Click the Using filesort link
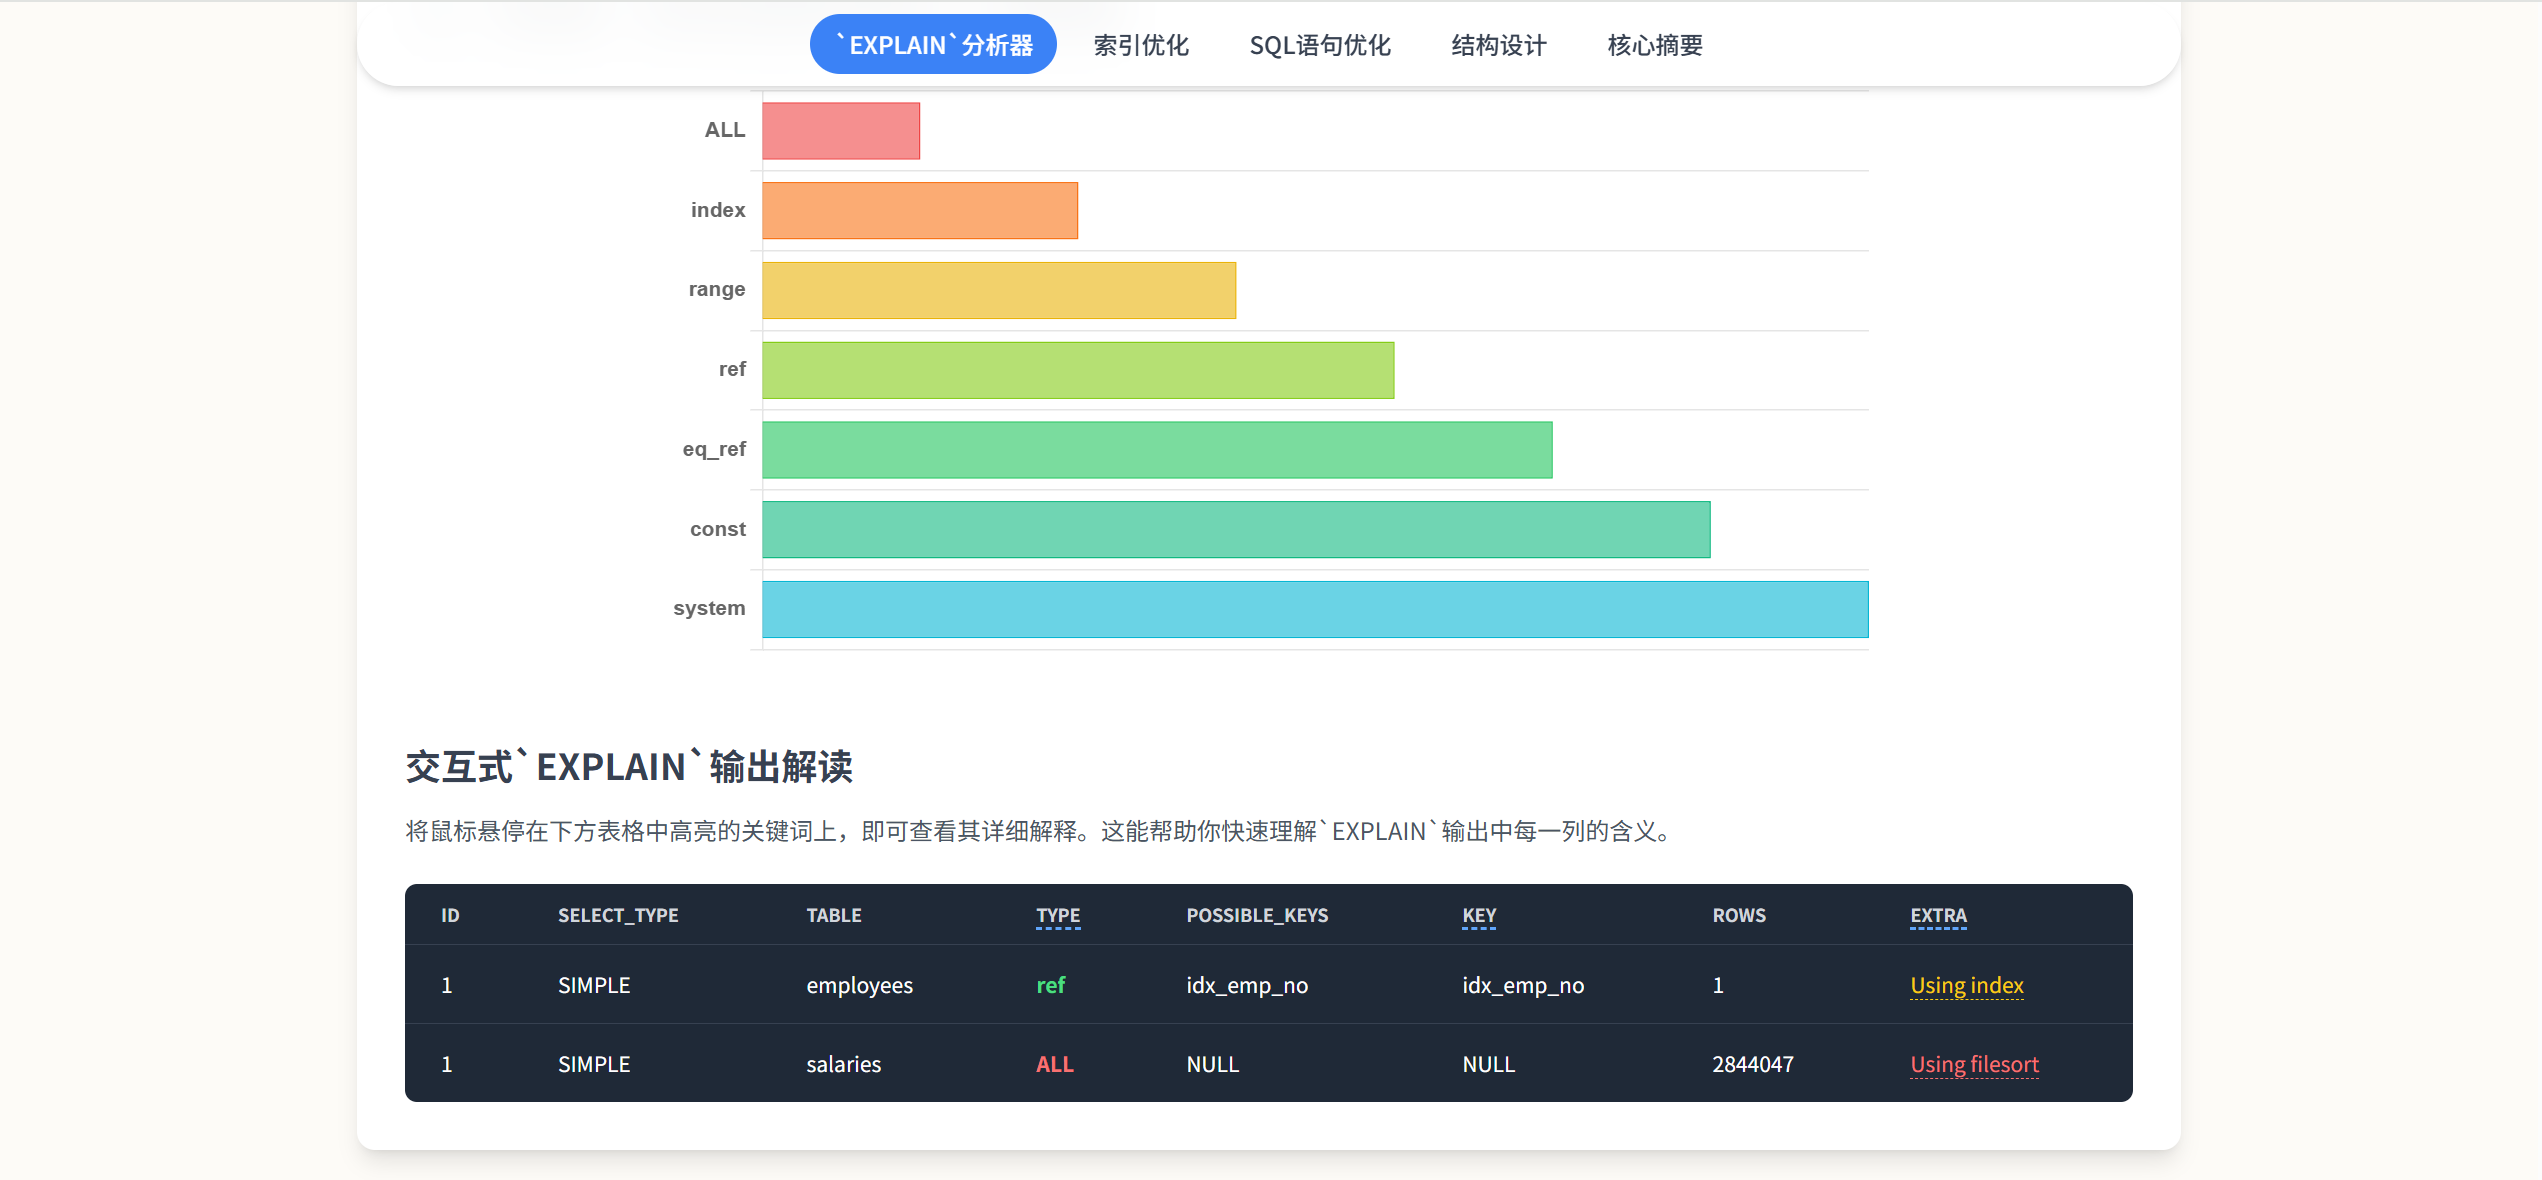 coord(1973,1064)
